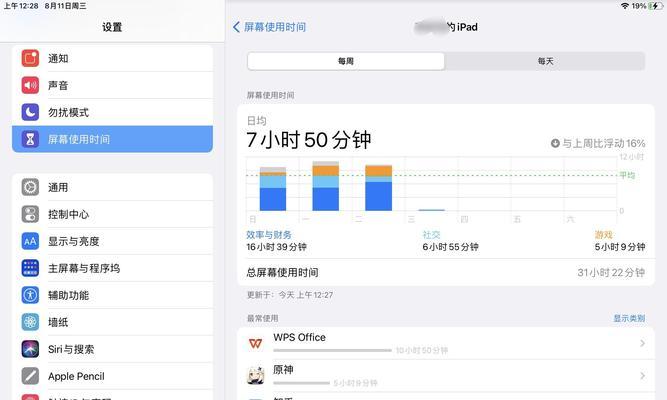Tap the Siri & Search icon
The width and height of the screenshot is (667, 400).
(x=30, y=349)
